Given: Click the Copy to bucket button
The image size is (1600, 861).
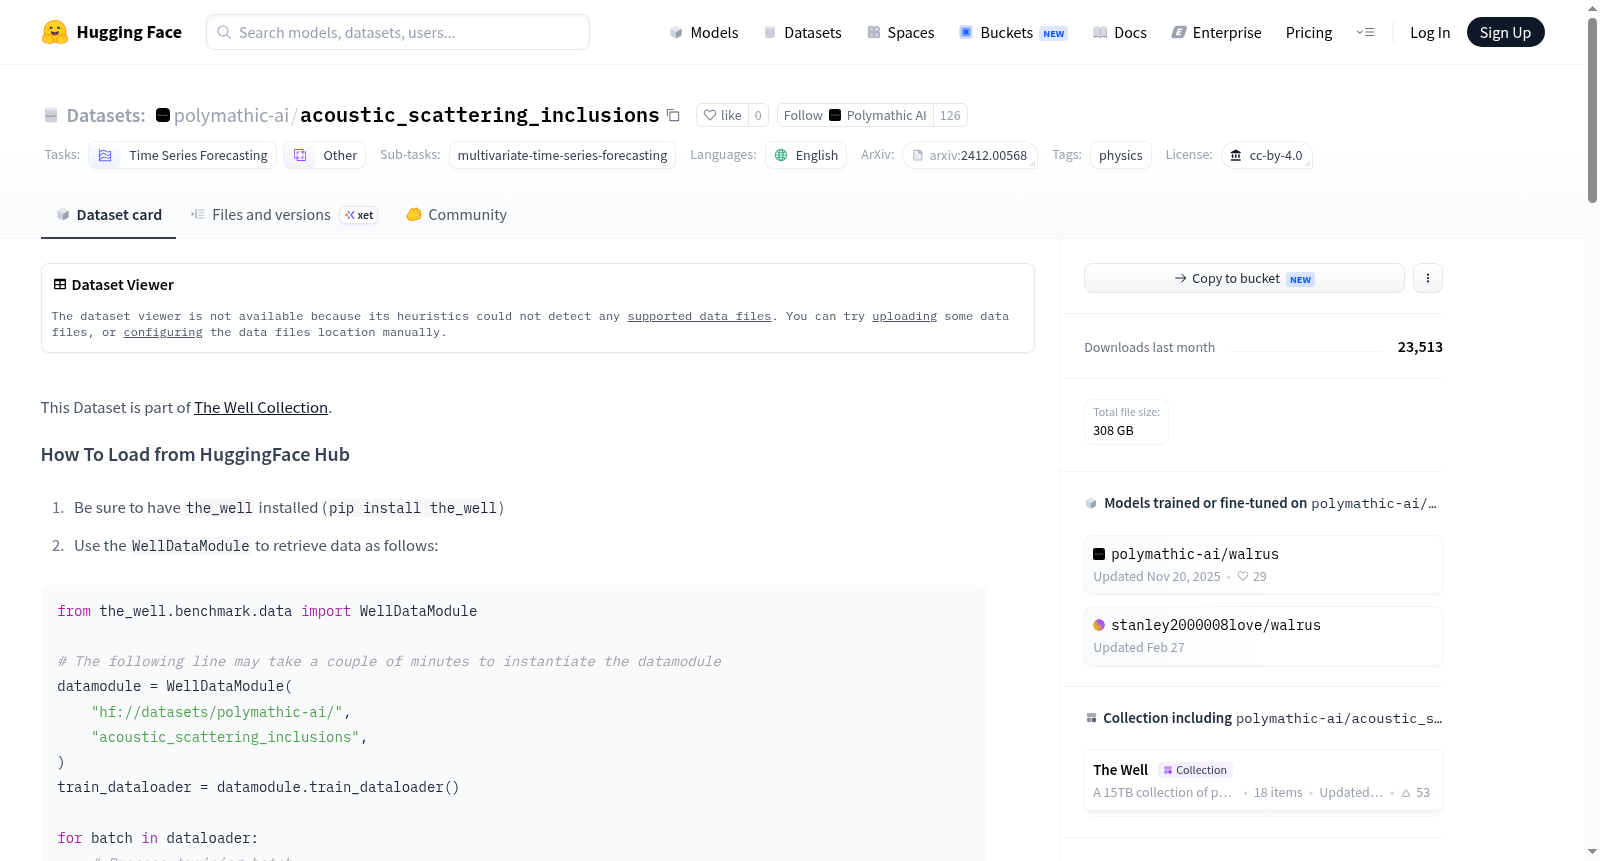Looking at the screenshot, I should point(1244,278).
